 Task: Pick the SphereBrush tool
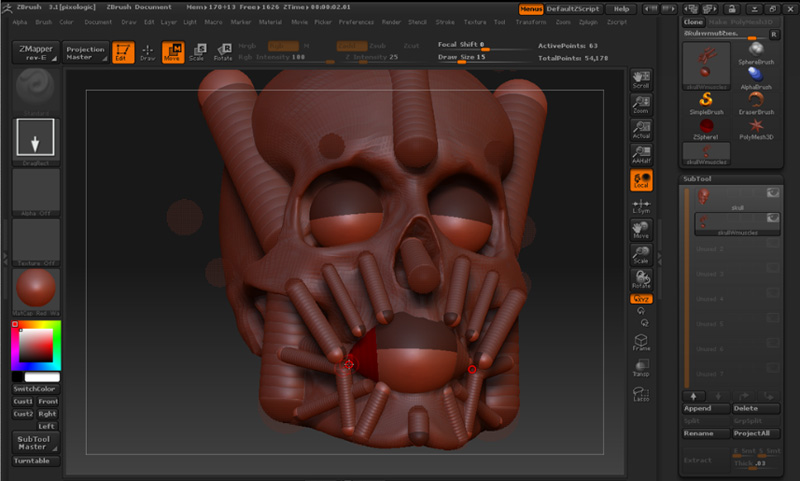pos(756,54)
